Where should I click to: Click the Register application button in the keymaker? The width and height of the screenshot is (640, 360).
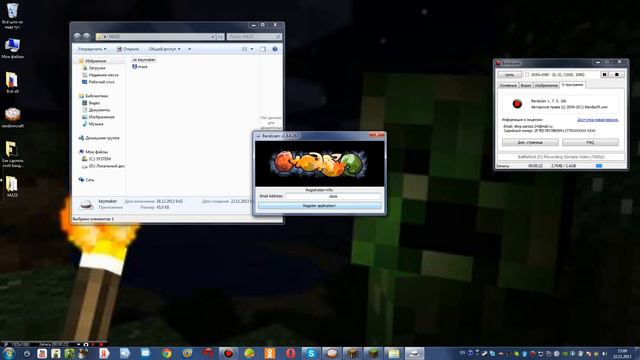319,206
